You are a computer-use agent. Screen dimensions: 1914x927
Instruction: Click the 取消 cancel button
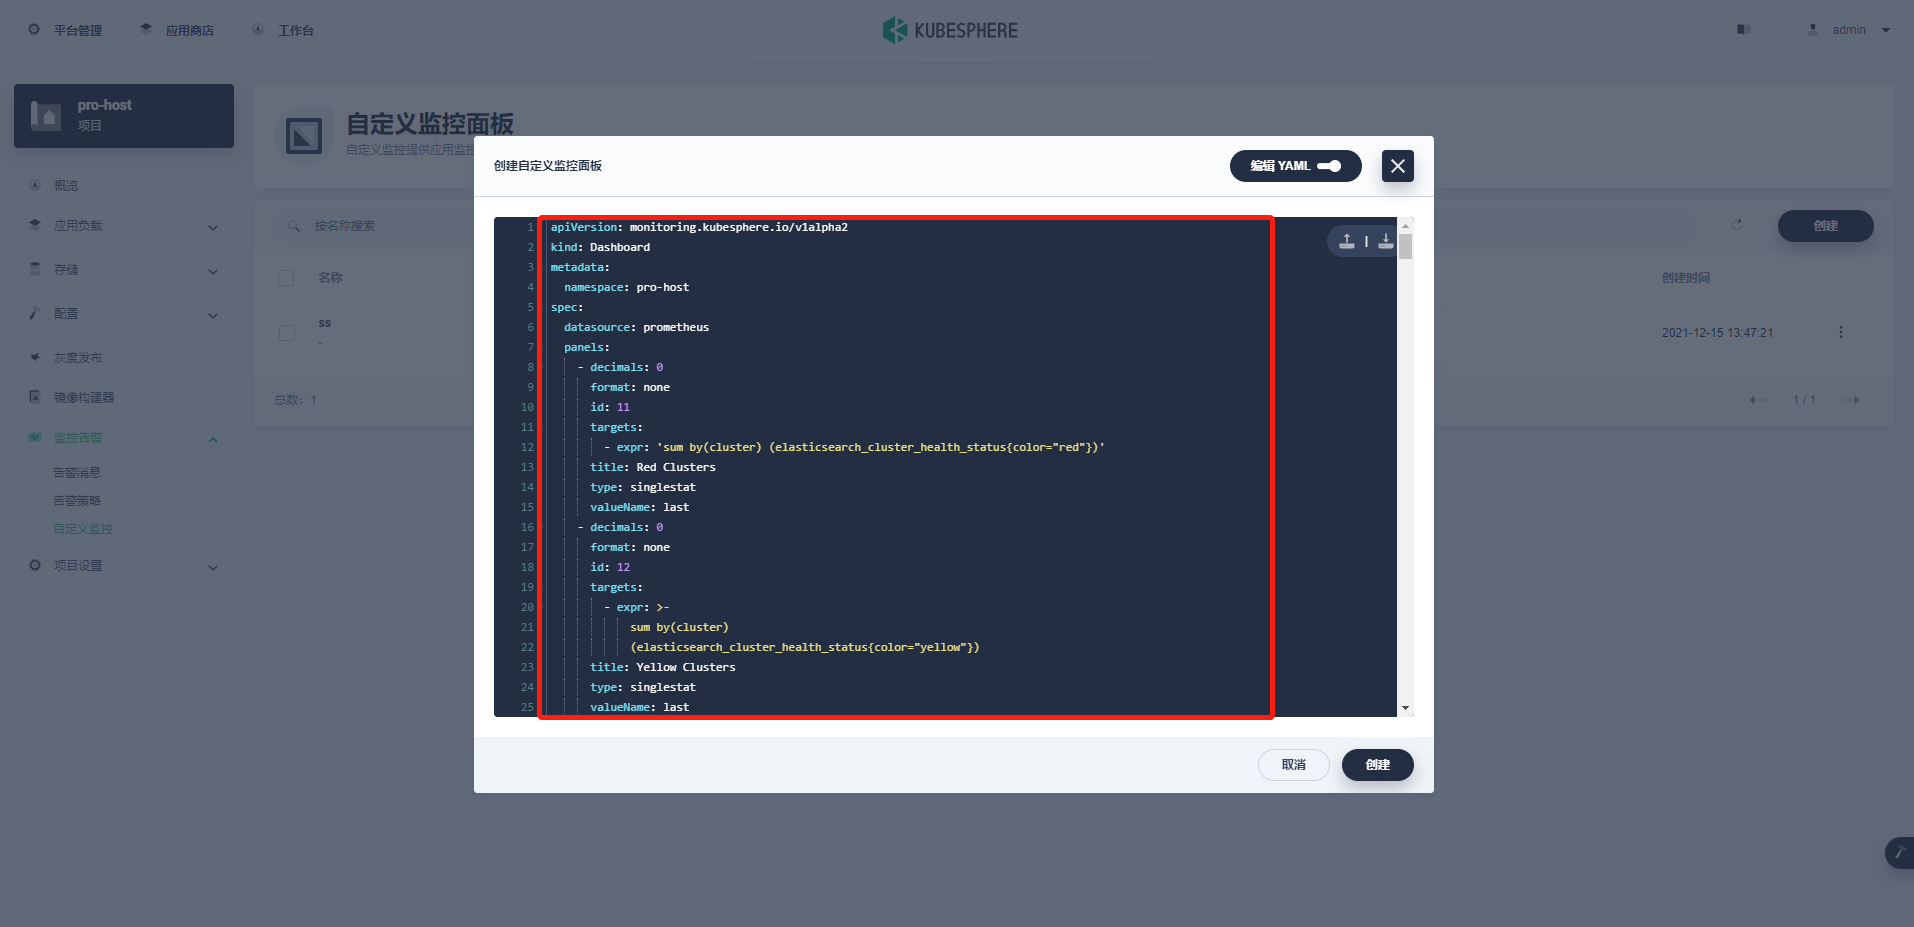(1293, 765)
